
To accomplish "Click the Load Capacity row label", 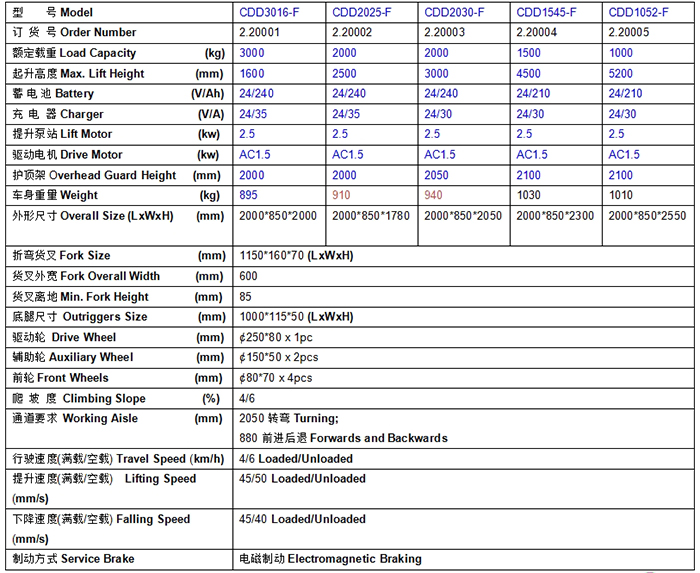I will tap(97, 53).
